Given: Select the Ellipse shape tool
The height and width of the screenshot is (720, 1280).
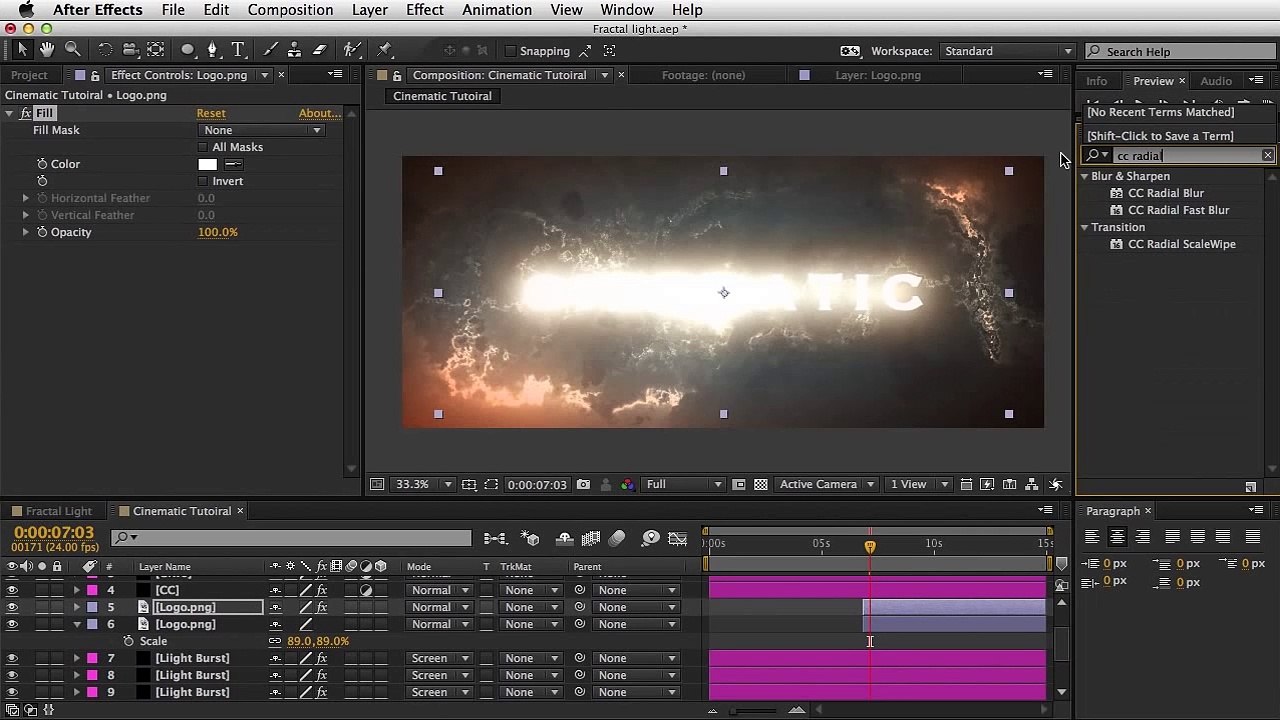Looking at the screenshot, I should tap(187, 49).
